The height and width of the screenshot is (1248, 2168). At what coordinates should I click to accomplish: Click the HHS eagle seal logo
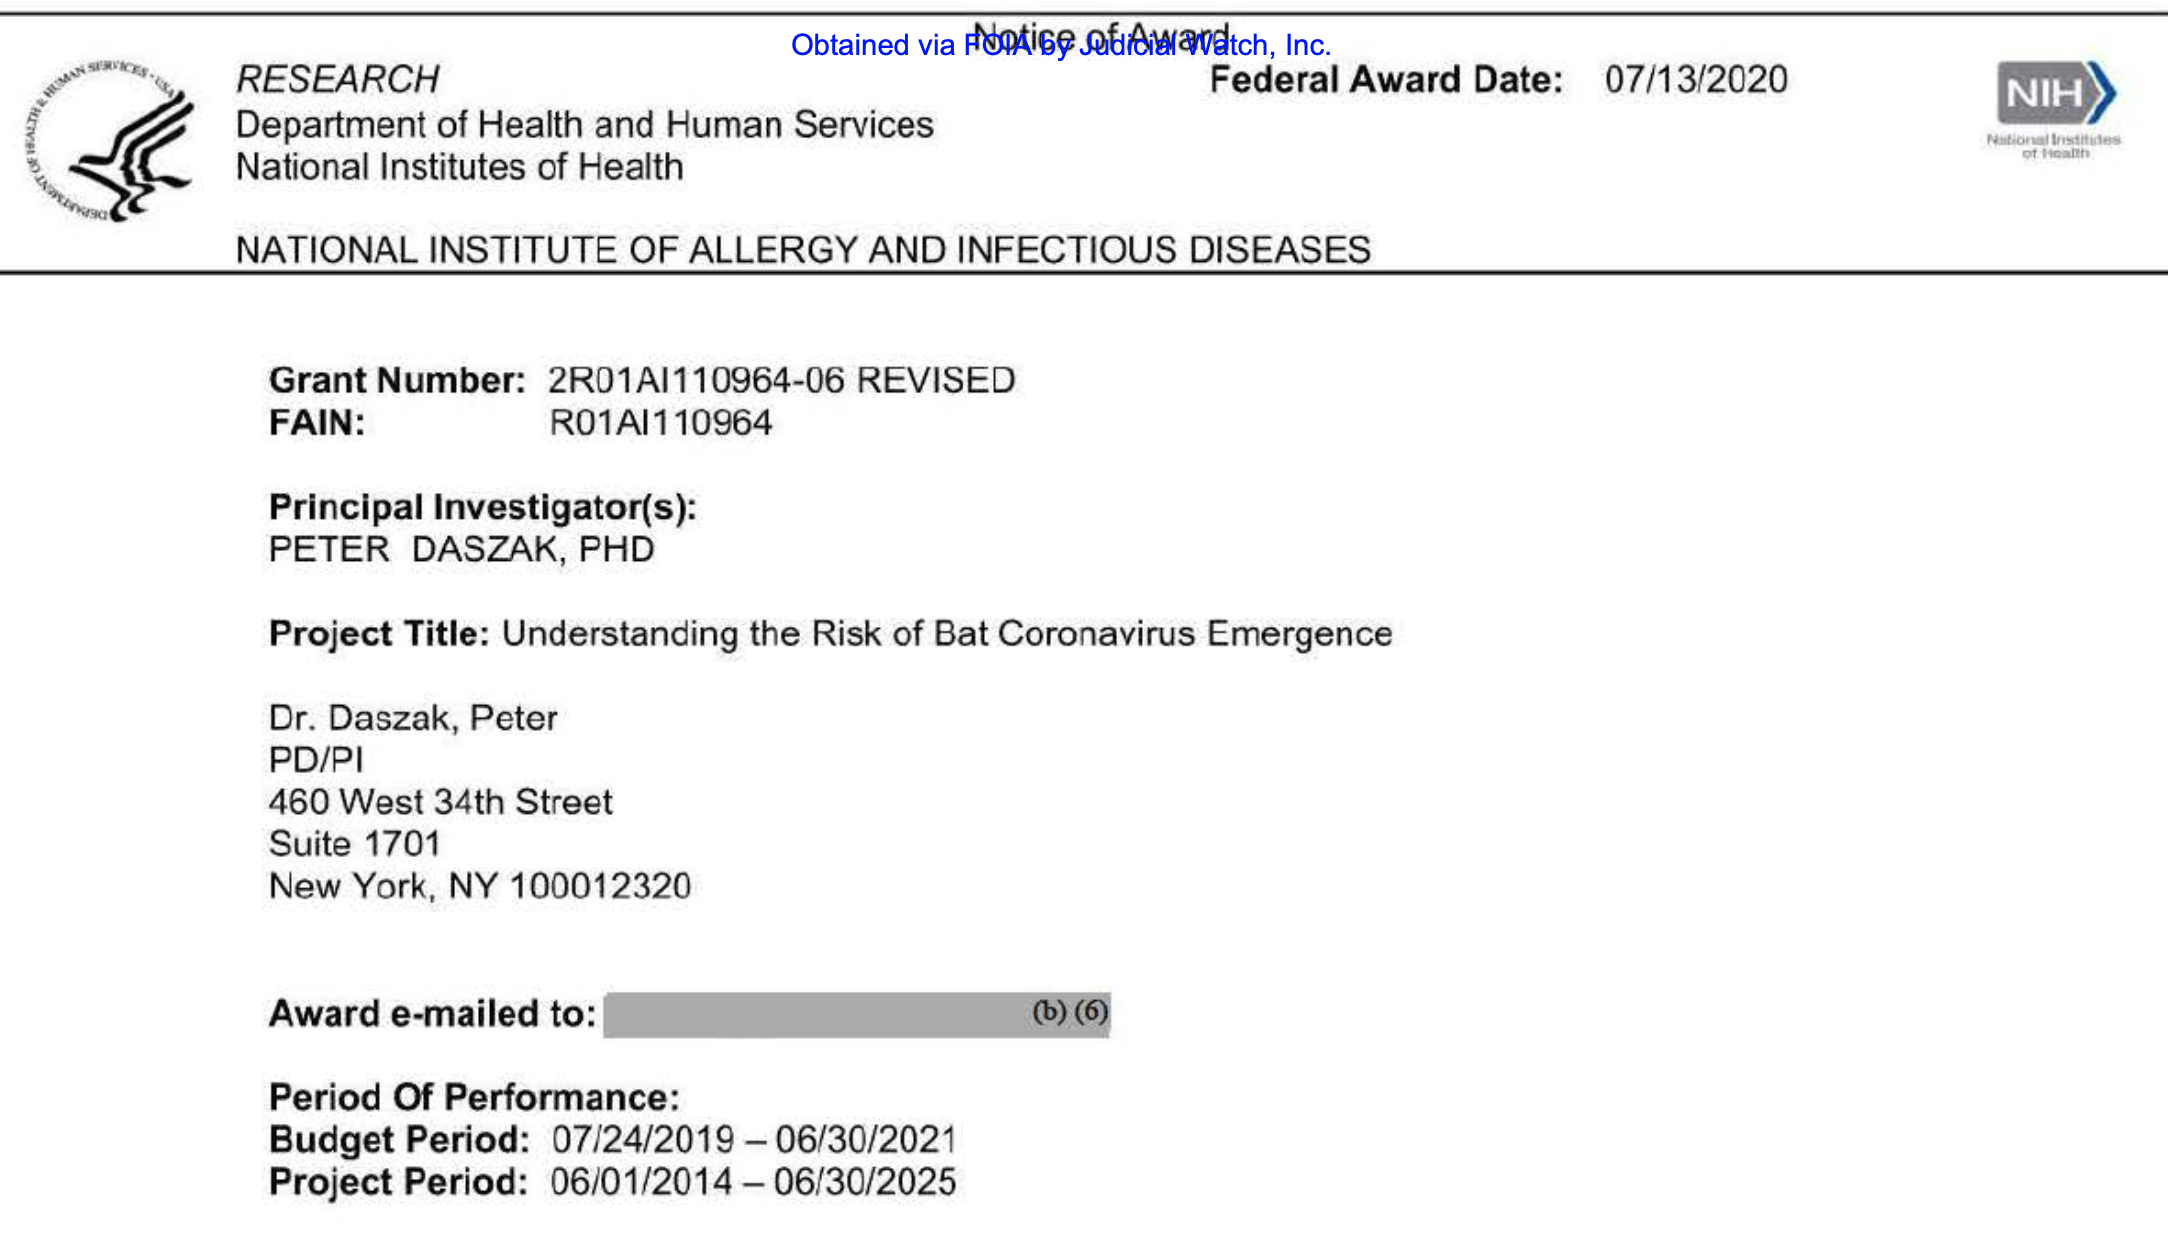pyautogui.click(x=112, y=140)
